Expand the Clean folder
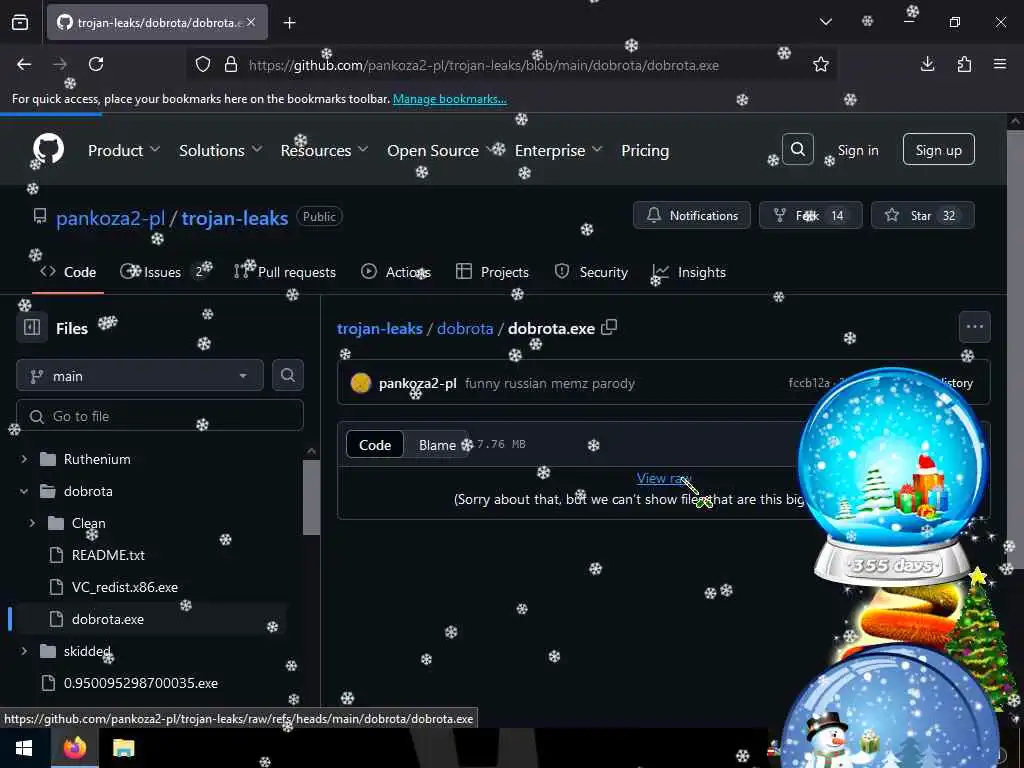This screenshot has width=1024, height=768. click(32, 523)
